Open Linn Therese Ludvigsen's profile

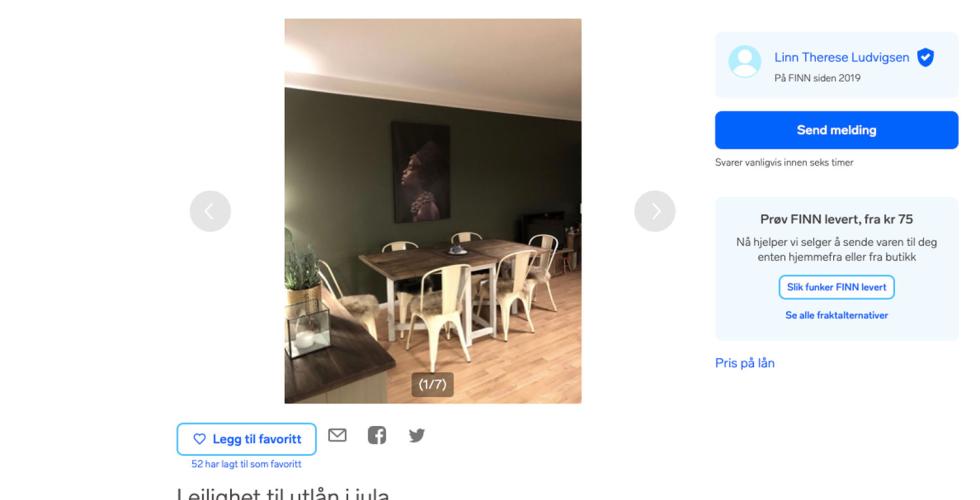pyautogui.click(x=841, y=58)
